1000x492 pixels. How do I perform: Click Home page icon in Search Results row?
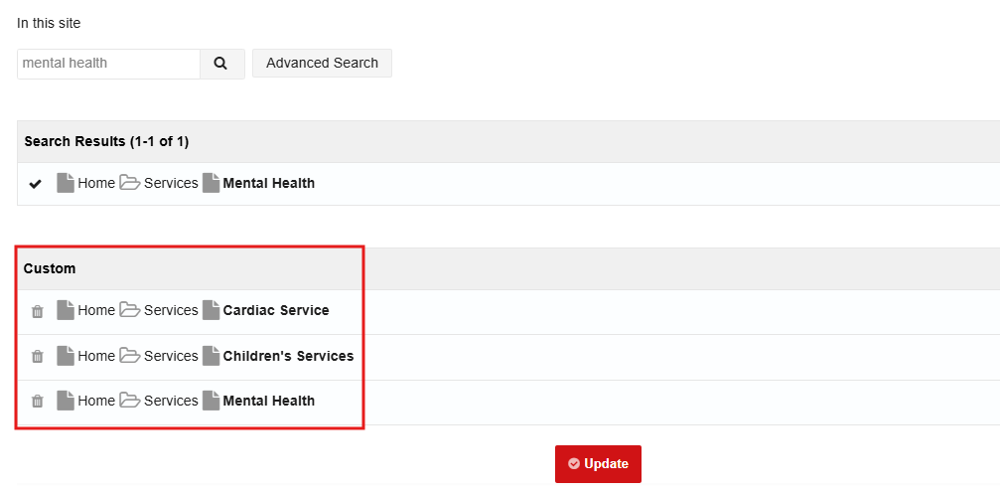[x=65, y=183]
